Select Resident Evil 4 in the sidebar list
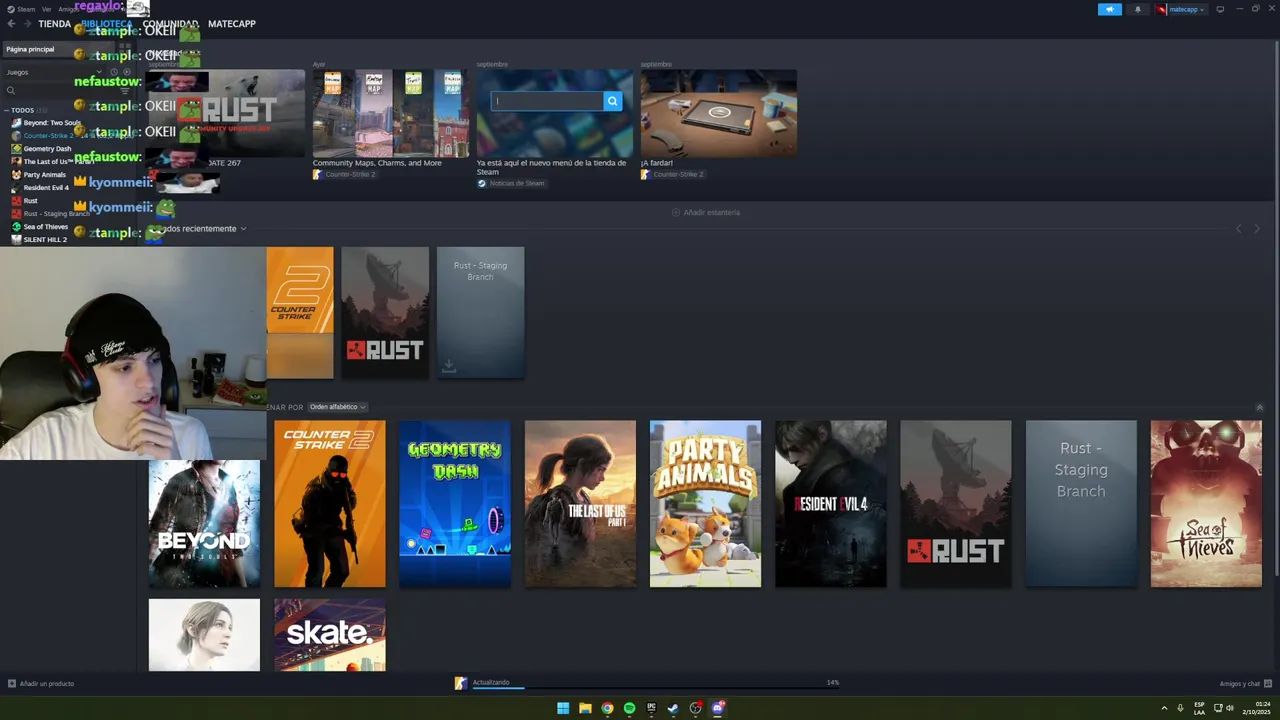This screenshot has width=1280, height=720. point(46,188)
